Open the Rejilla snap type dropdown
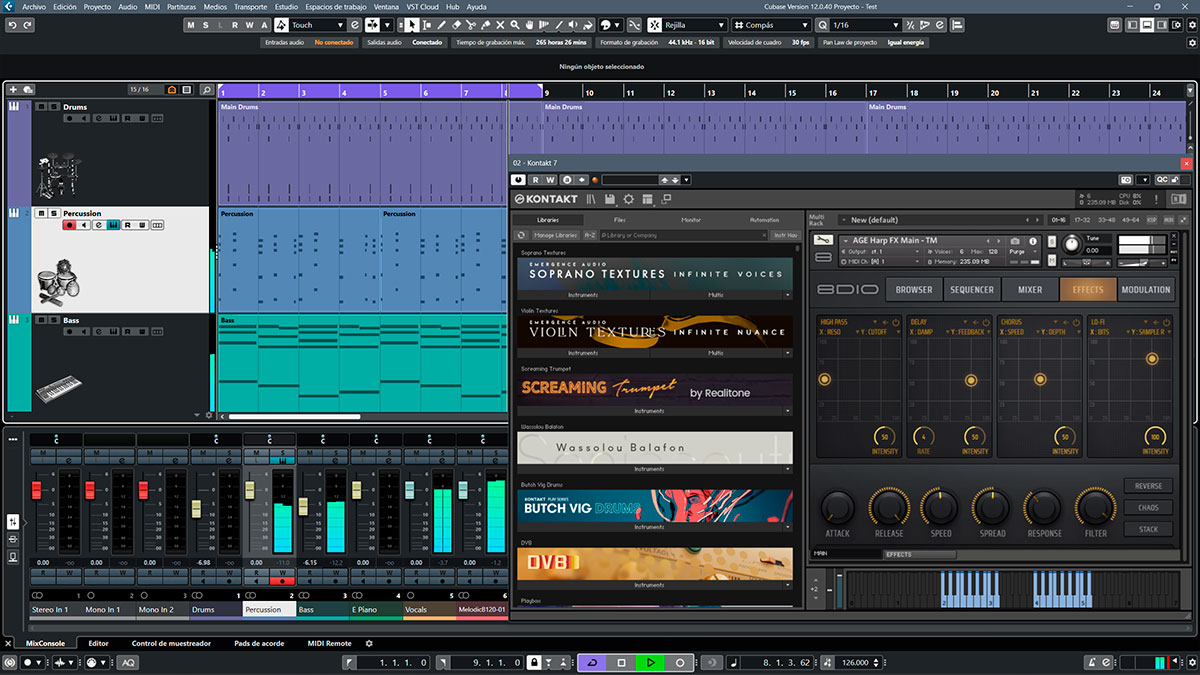The image size is (1200, 675). tap(720, 25)
